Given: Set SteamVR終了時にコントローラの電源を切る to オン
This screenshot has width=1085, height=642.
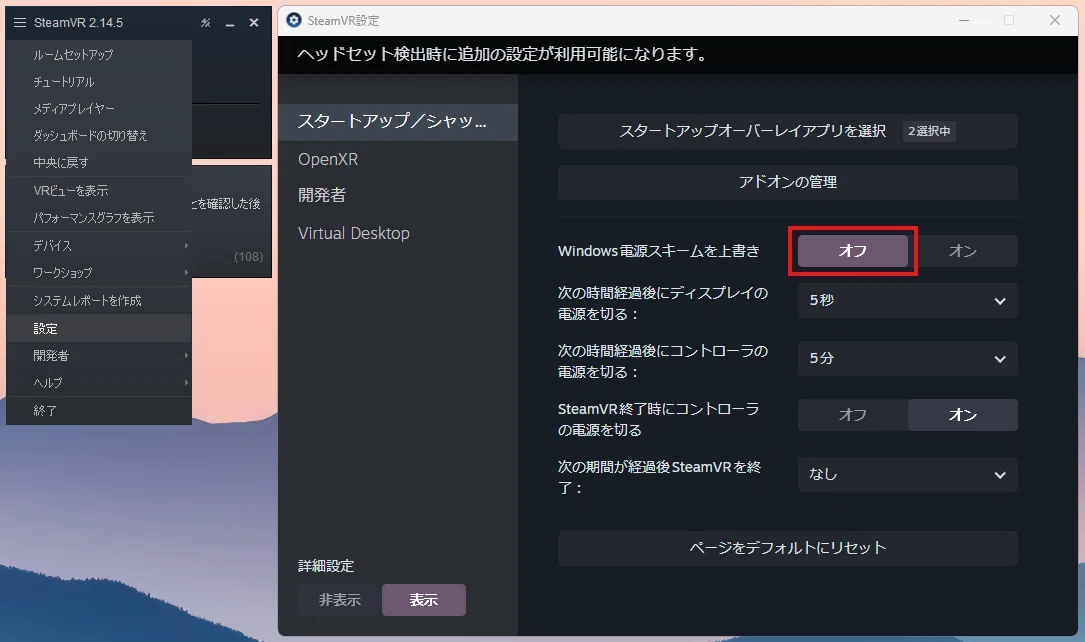Looking at the screenshot, I should (x=963, y=414).
